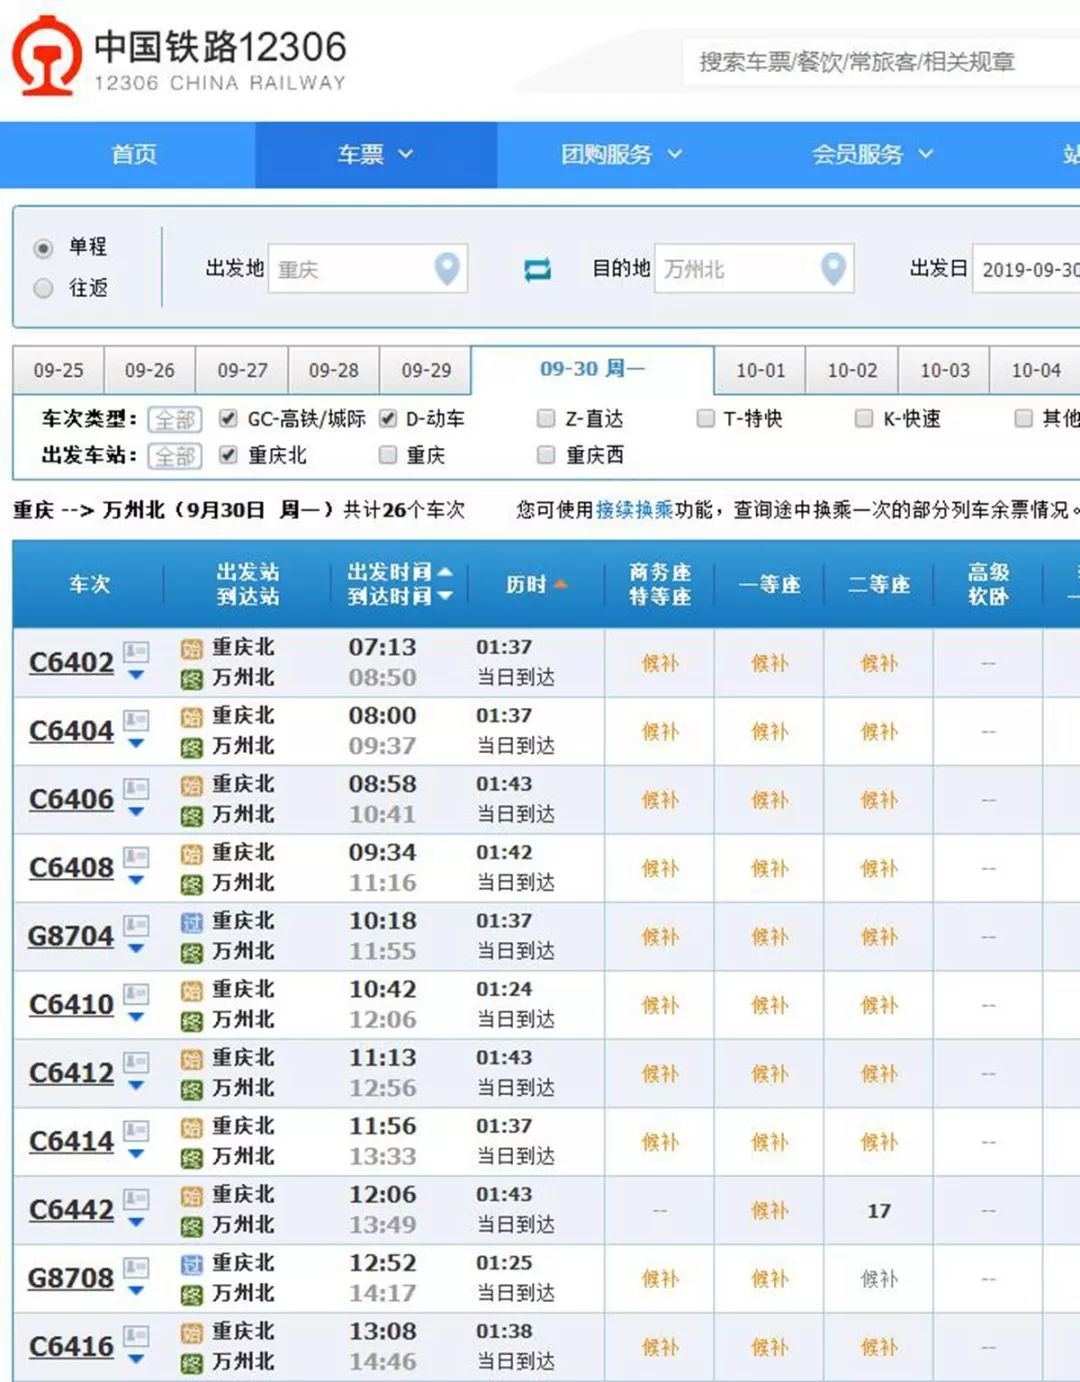Open train C6410 number link
The height and width of the screenshot is (1382, 1080).
(71, 1004)
